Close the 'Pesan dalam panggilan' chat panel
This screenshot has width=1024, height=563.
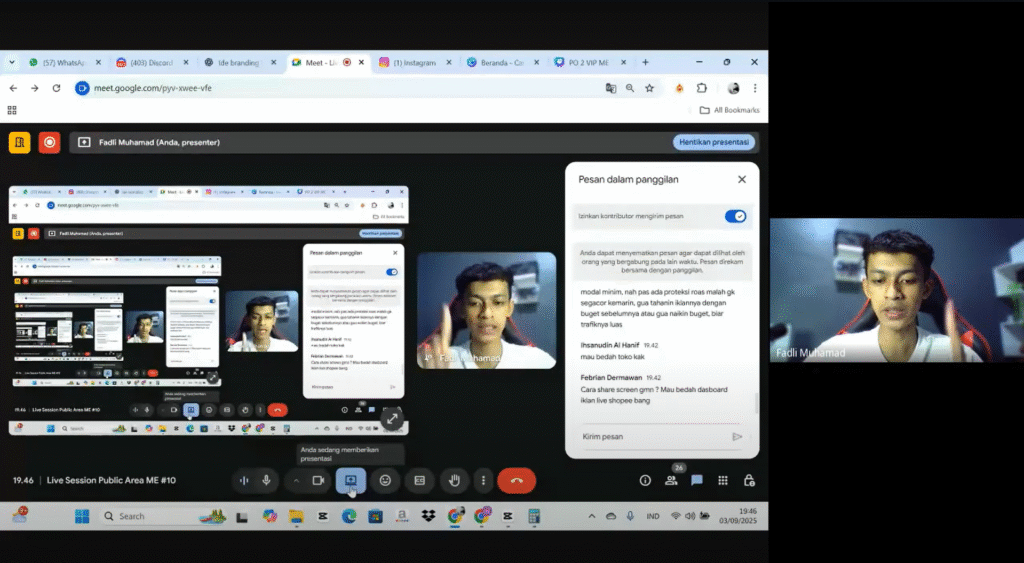point(741,179)
